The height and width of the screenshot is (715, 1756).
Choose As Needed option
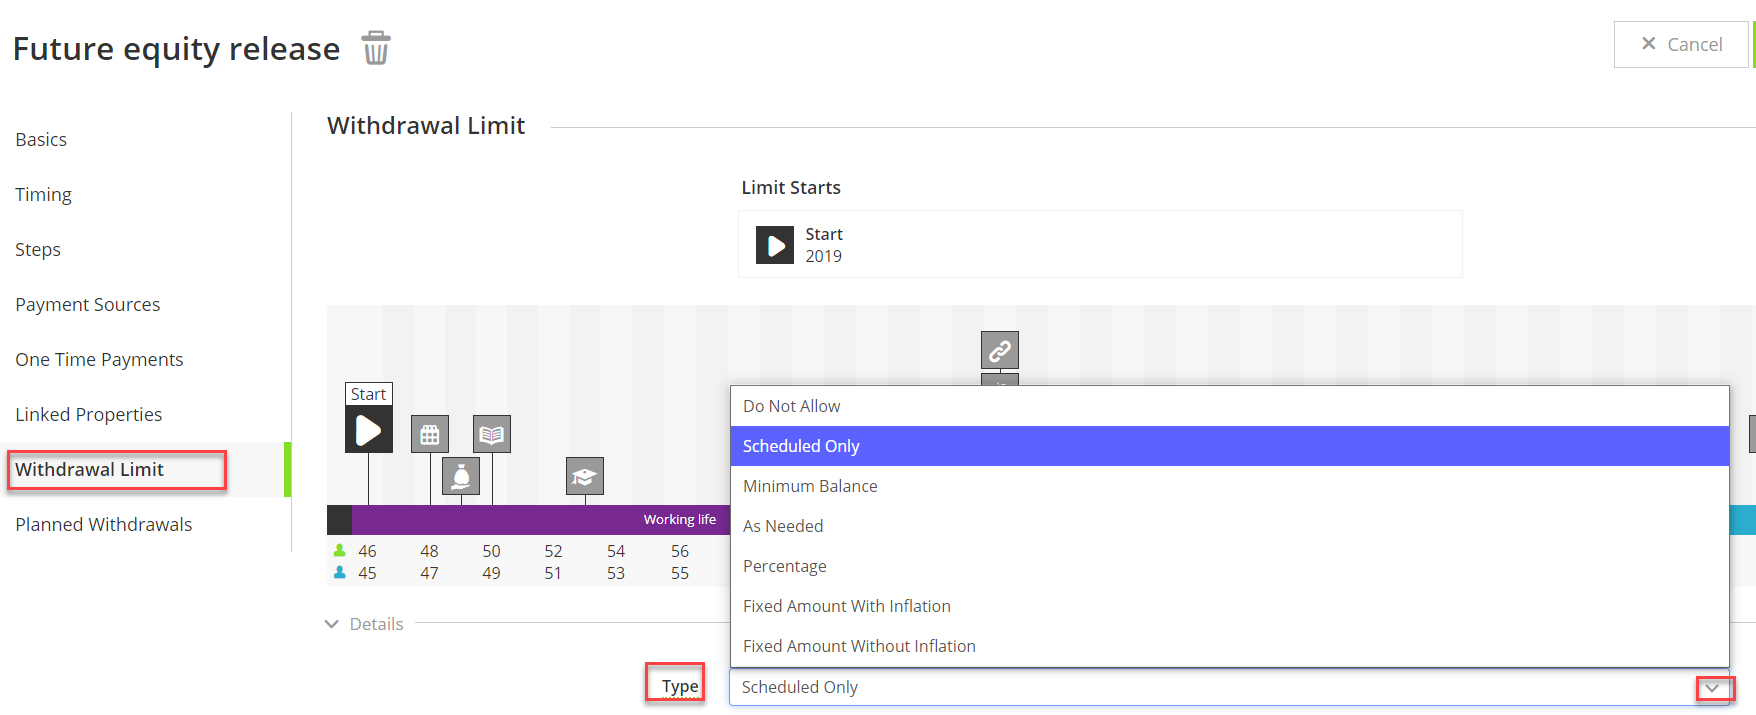coord(1229,526)
